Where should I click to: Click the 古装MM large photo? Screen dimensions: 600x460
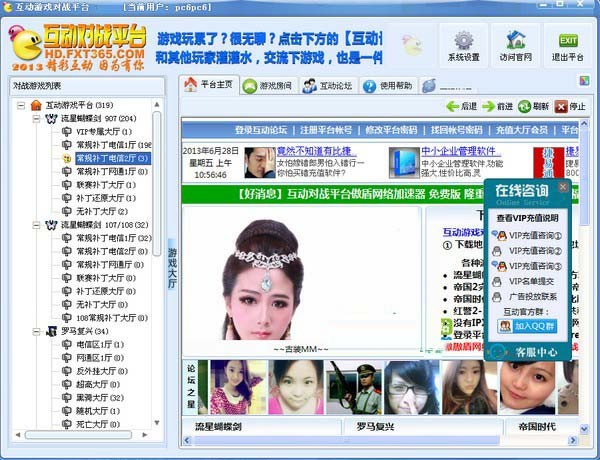click(x=261, y=279)
